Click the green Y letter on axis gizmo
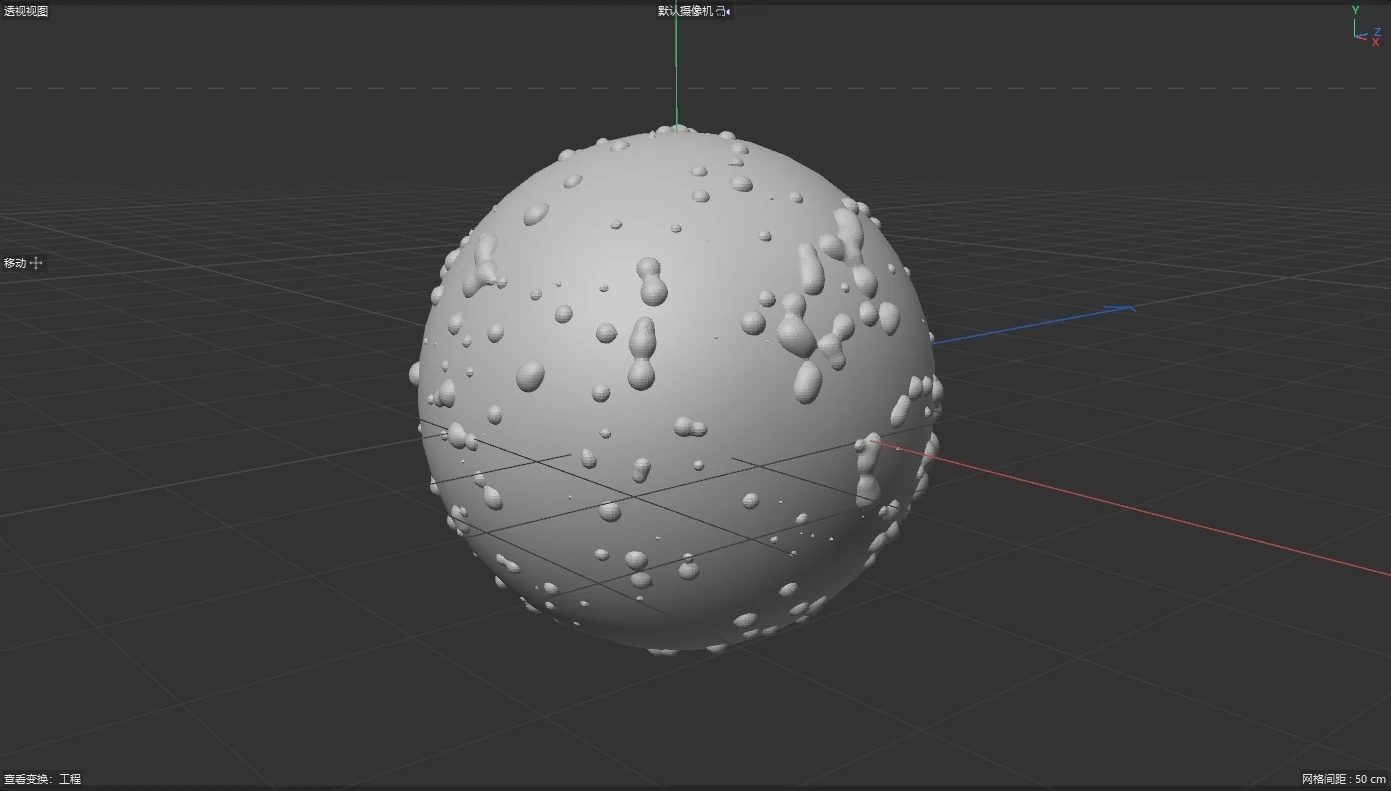This screenshot has width=1391, height=791. [x=1356, y=10]
